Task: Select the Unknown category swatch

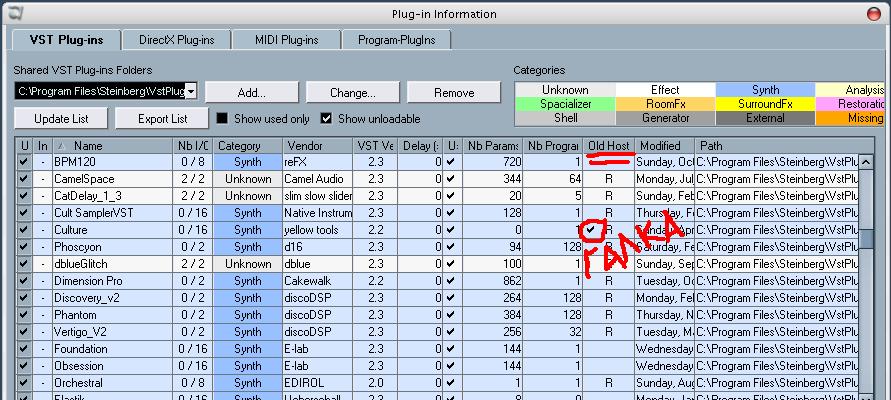Action: coord(565,90)
